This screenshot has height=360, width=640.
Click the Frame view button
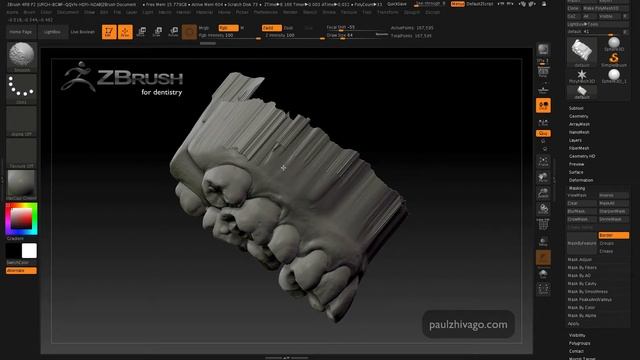point(543,161)
